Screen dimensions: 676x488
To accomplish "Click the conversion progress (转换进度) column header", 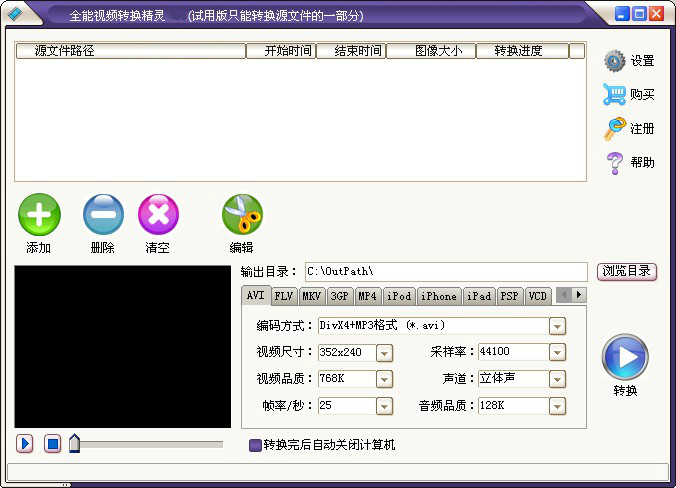I will (x=522, y=51).
